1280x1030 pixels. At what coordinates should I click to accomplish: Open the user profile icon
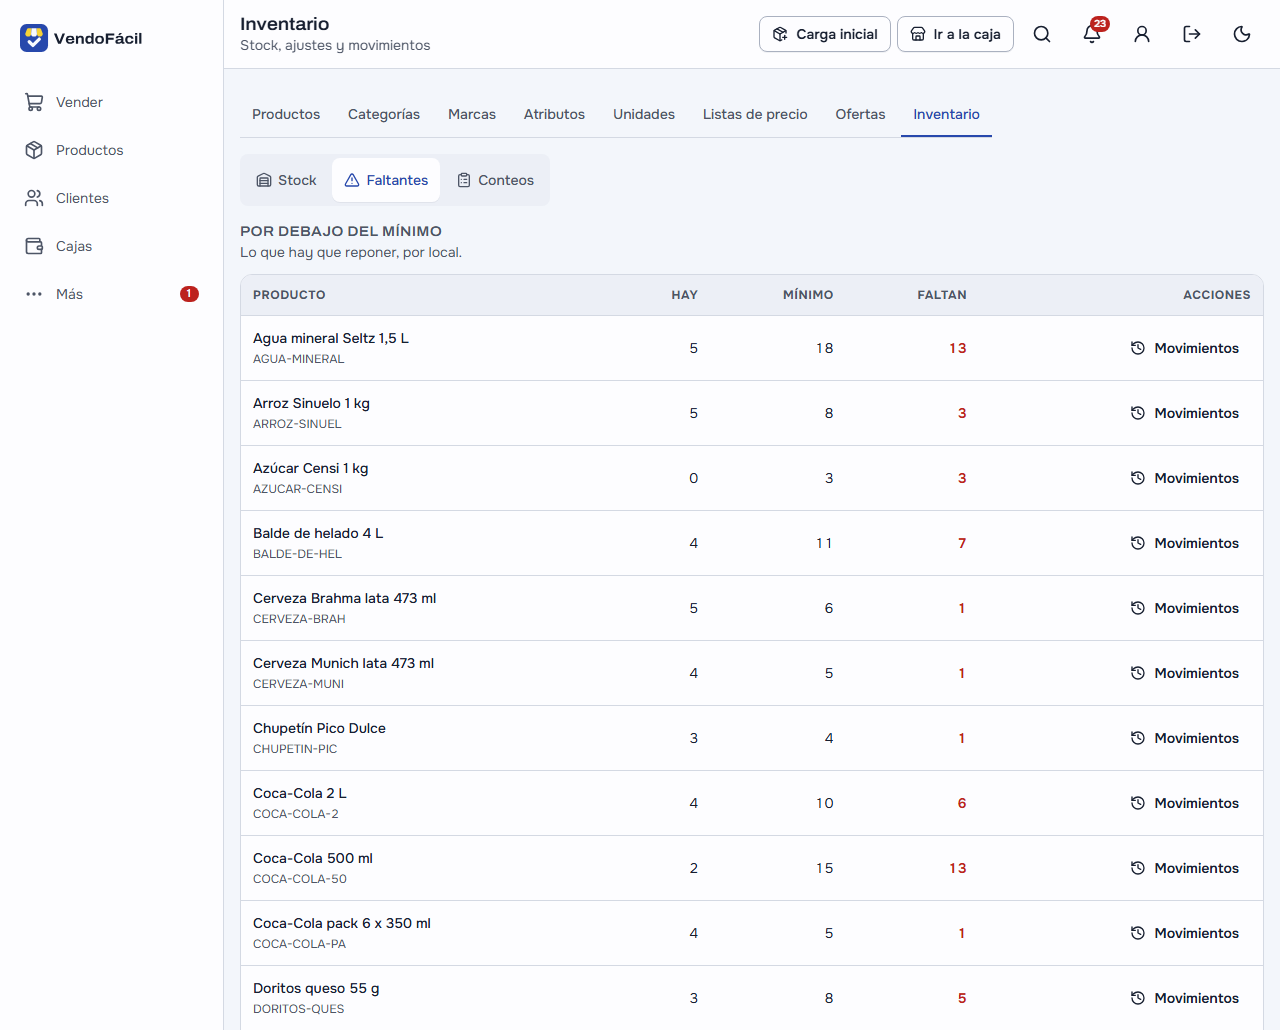pyautogui.click(x=1142, y=34)
